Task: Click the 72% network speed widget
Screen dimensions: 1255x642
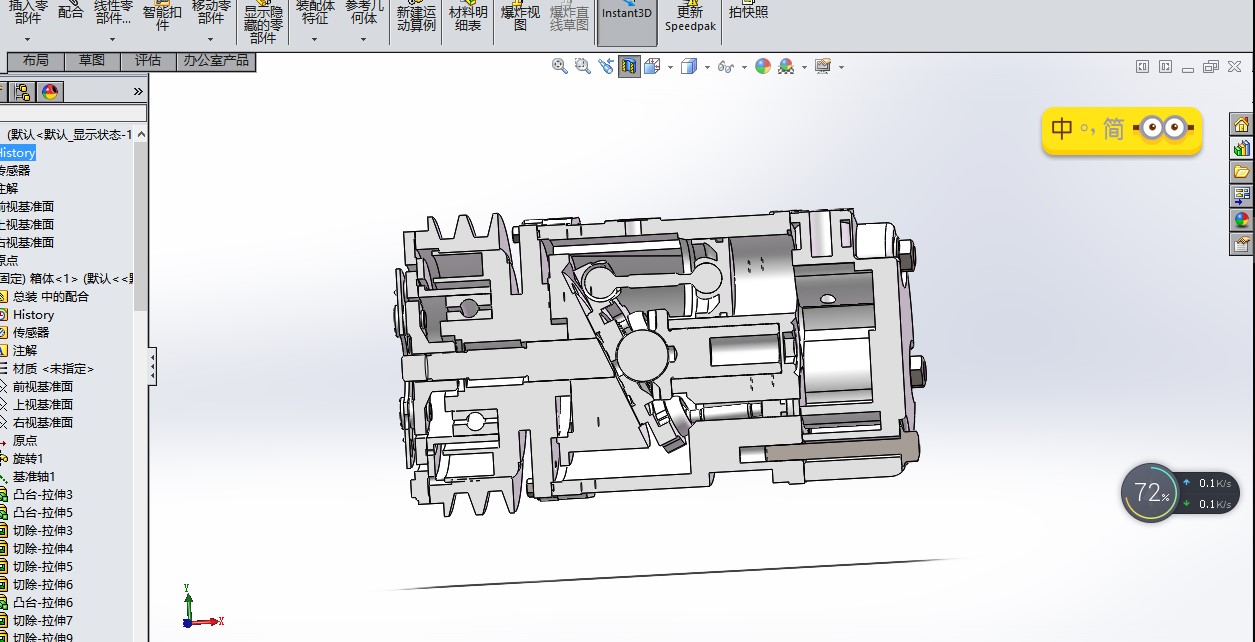Action: click(1152, 493)
